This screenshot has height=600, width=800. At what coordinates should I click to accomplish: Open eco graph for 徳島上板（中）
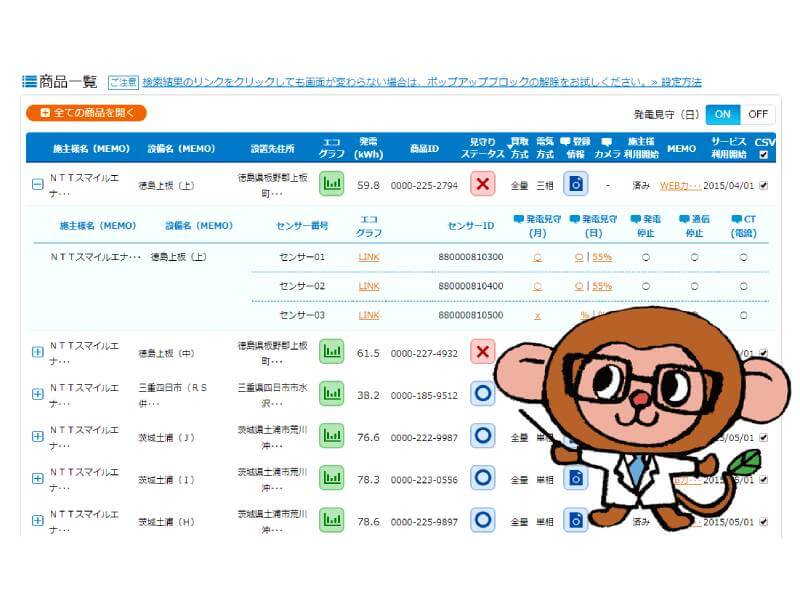(331, 352)
